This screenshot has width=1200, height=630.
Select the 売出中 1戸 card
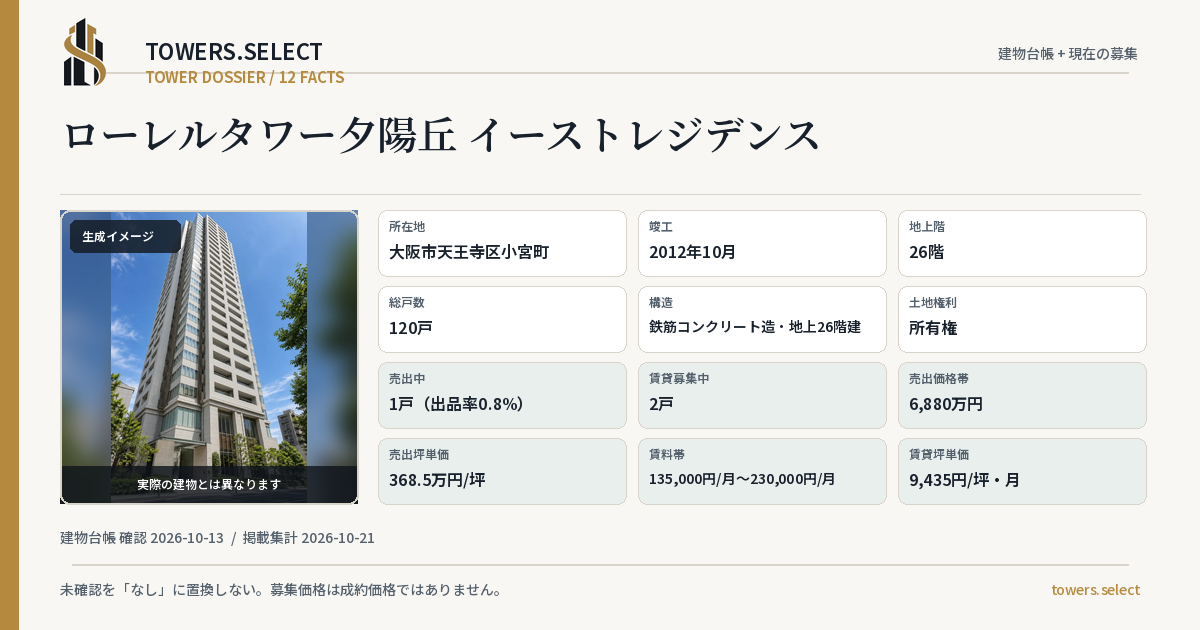click(502, 395)
